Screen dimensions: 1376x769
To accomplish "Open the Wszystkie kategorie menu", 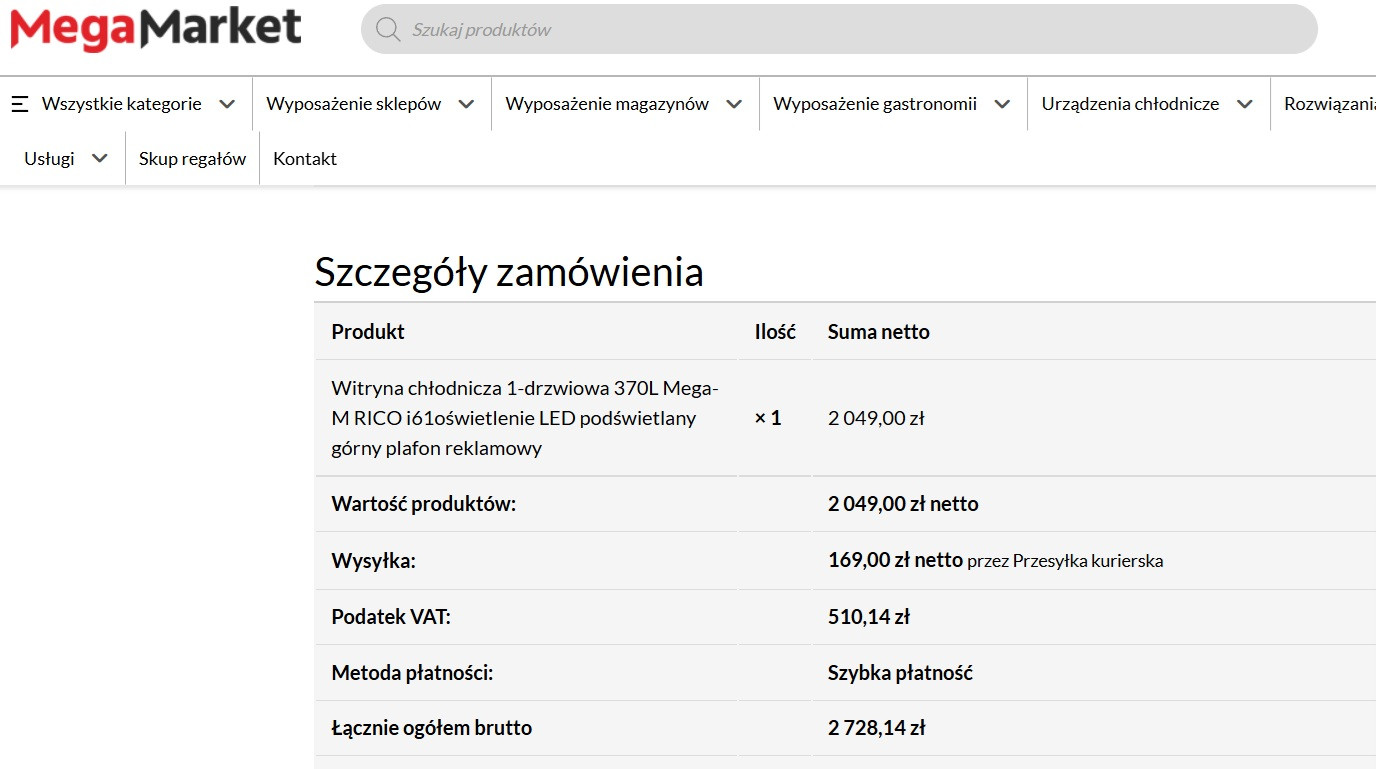I will pyautogui.click(x=122, y=104).
